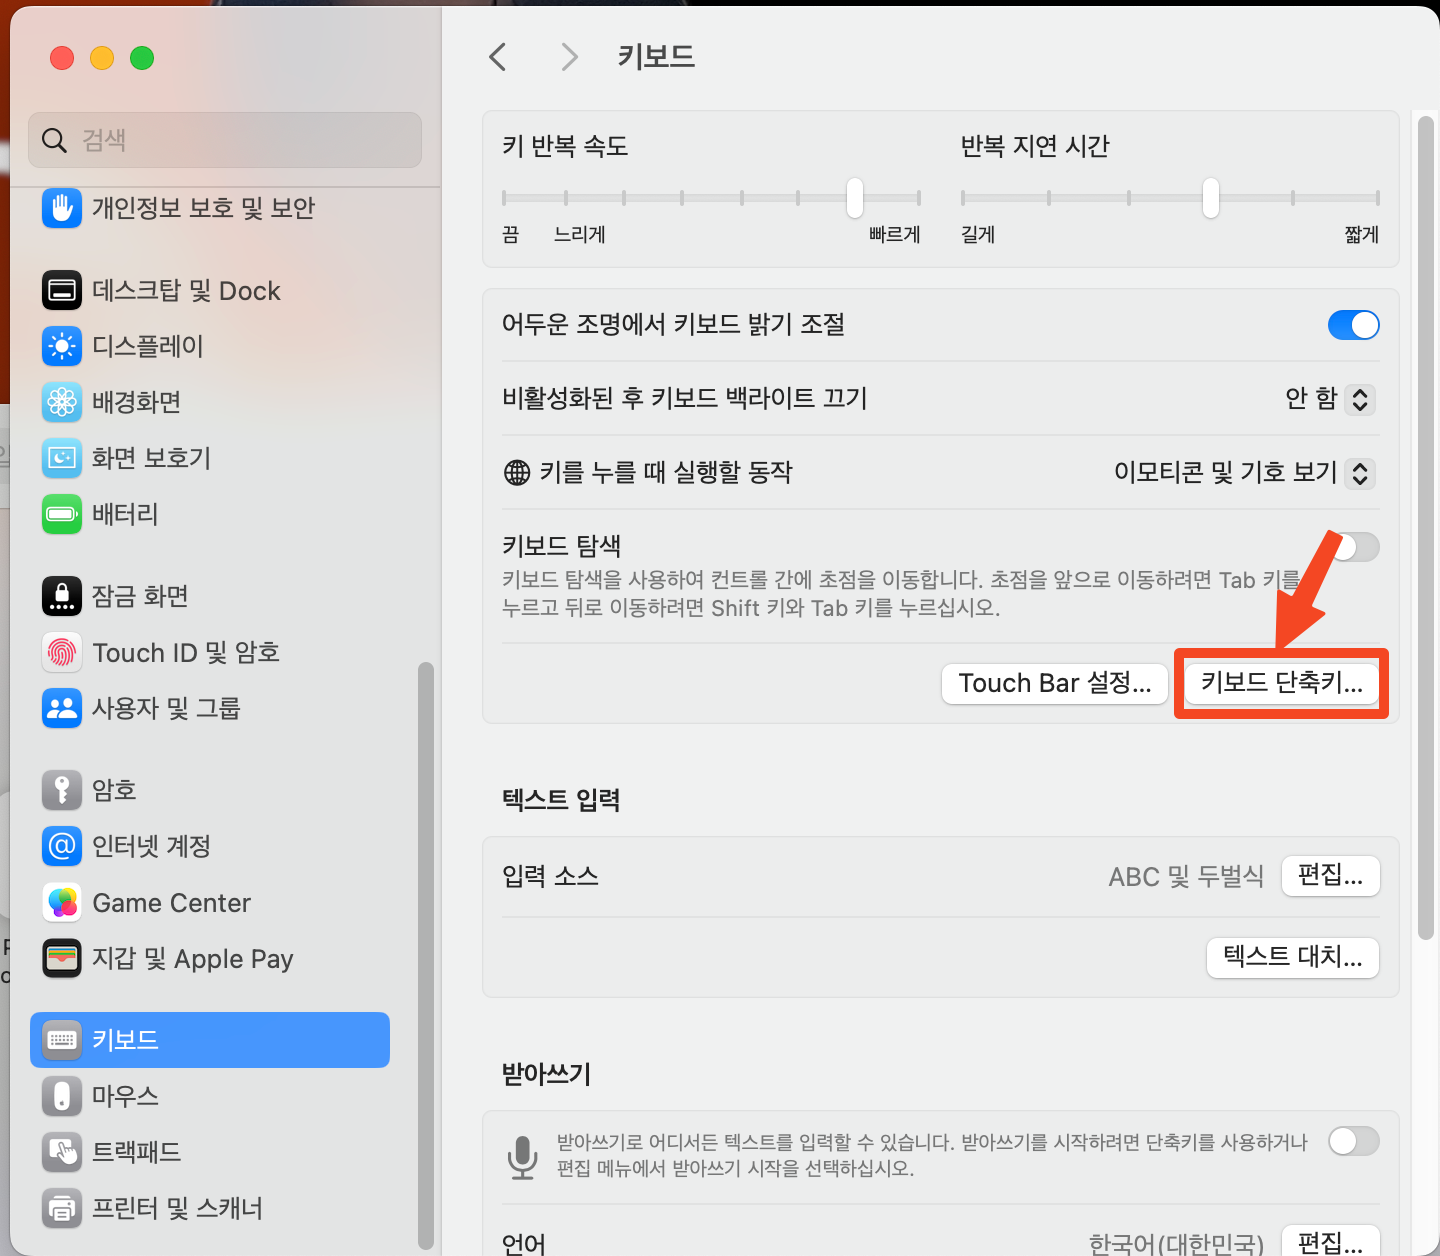The width and height of the screenshot is (1440, 1256).
Task: Click the back navigation chevron
Action: pos(497,57)
